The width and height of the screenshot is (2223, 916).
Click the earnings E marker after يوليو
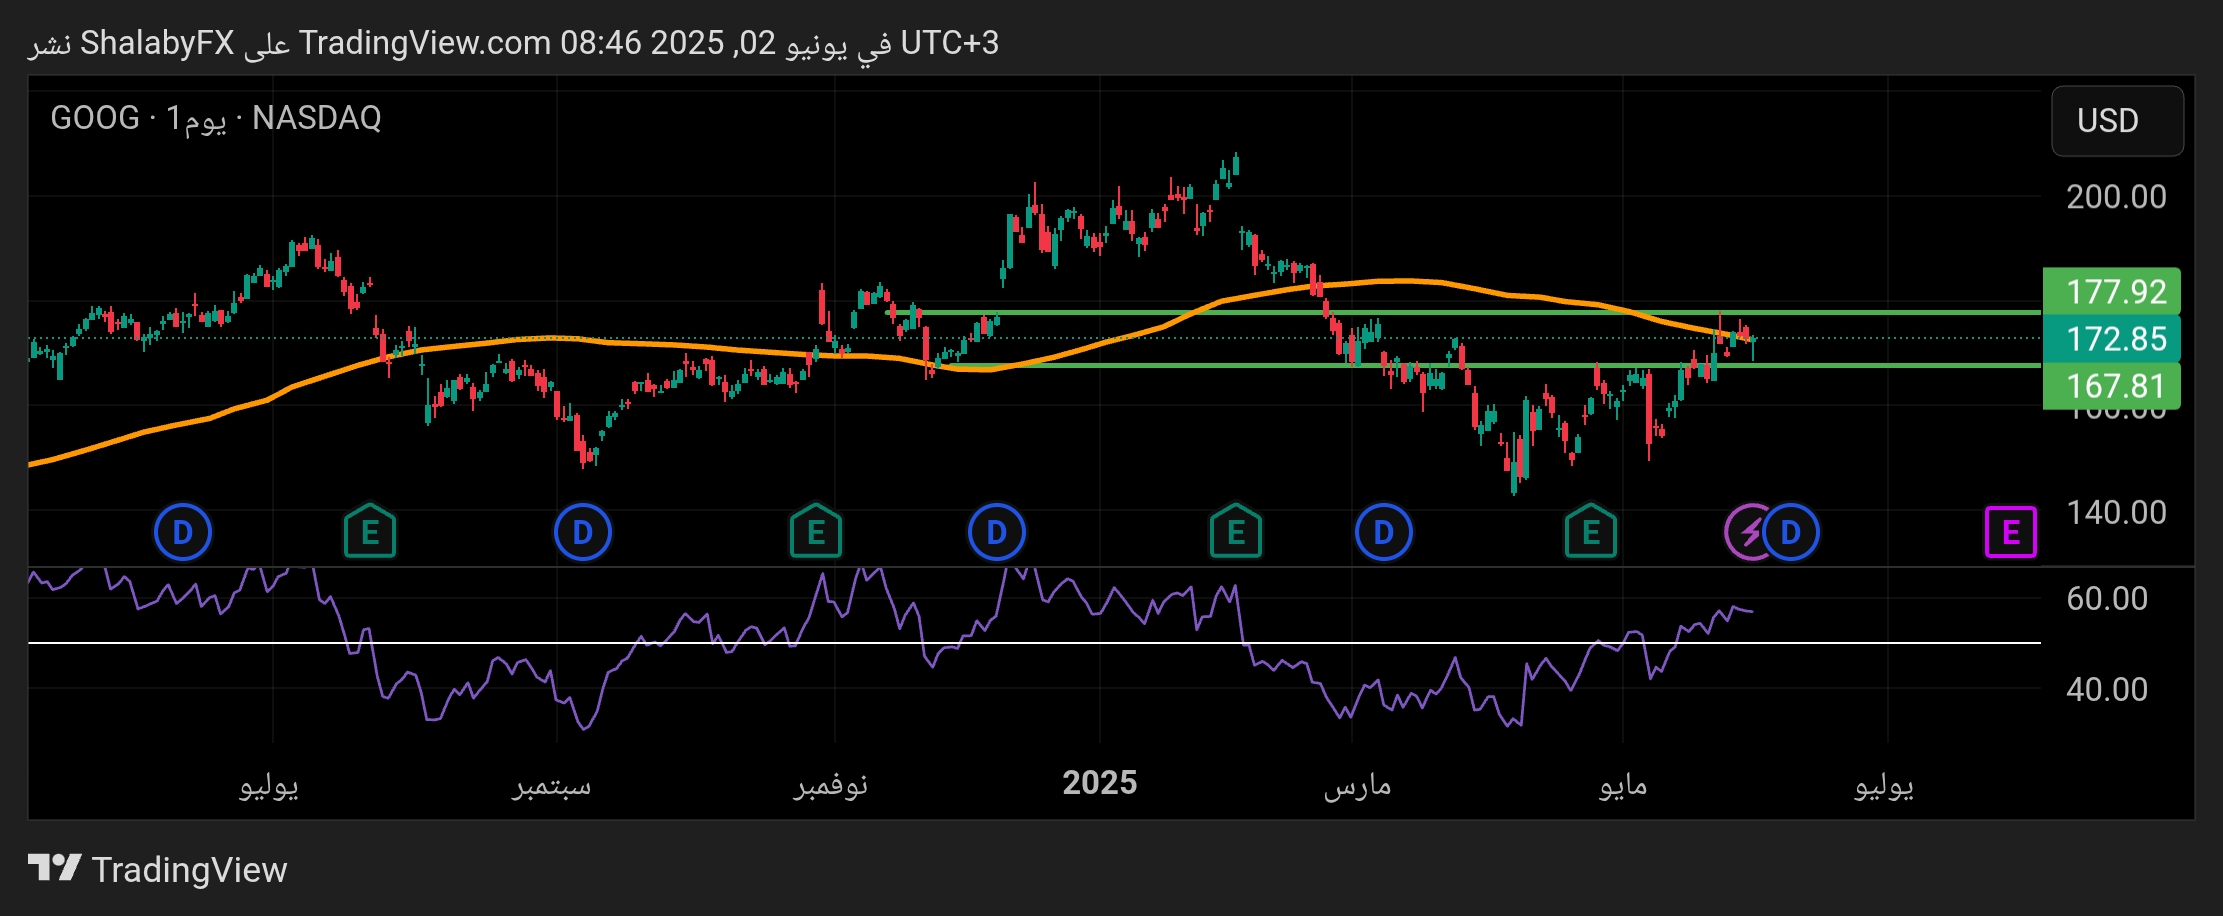click(x=370, y=532)
